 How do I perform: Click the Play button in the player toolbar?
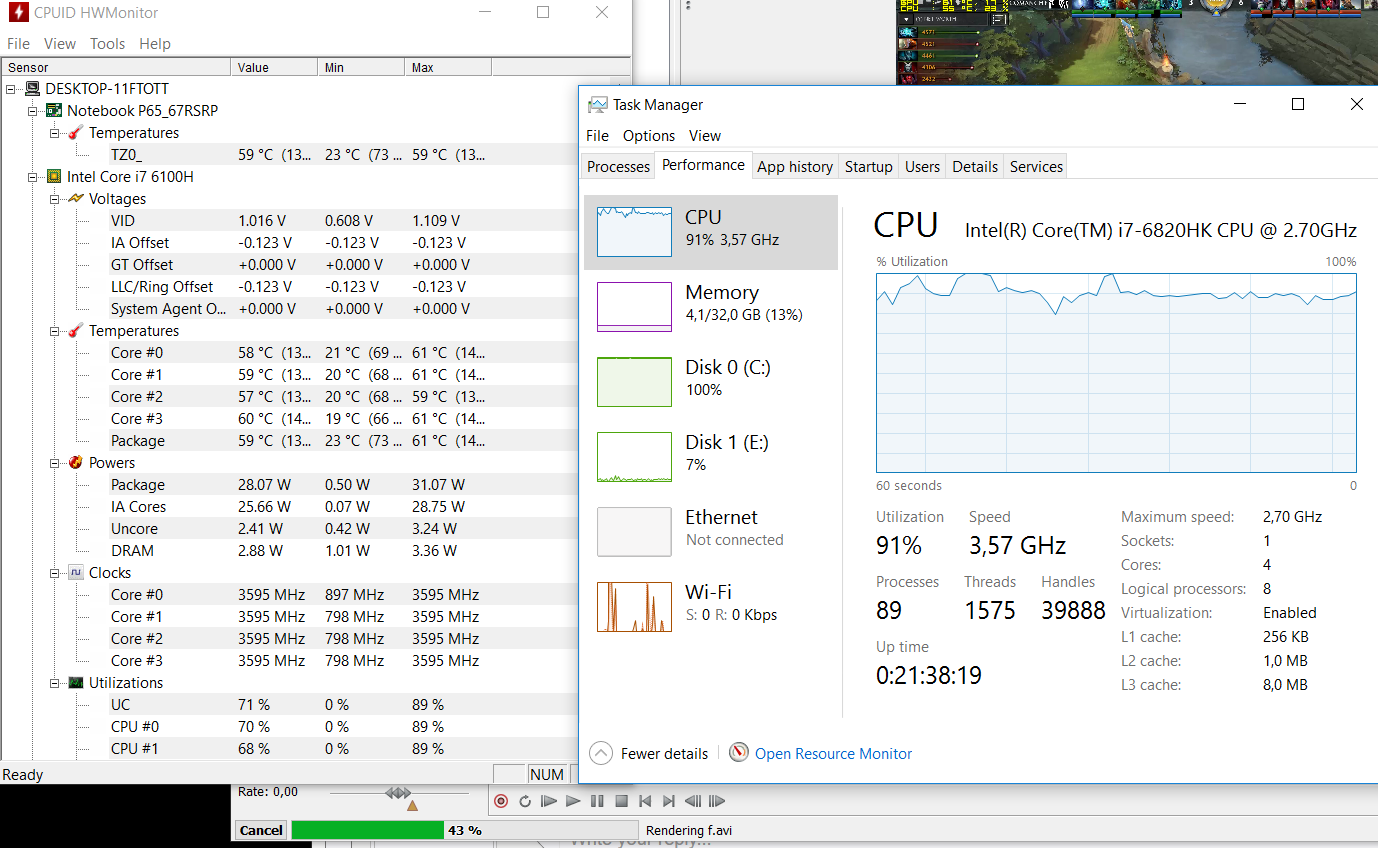pos(573,801)
